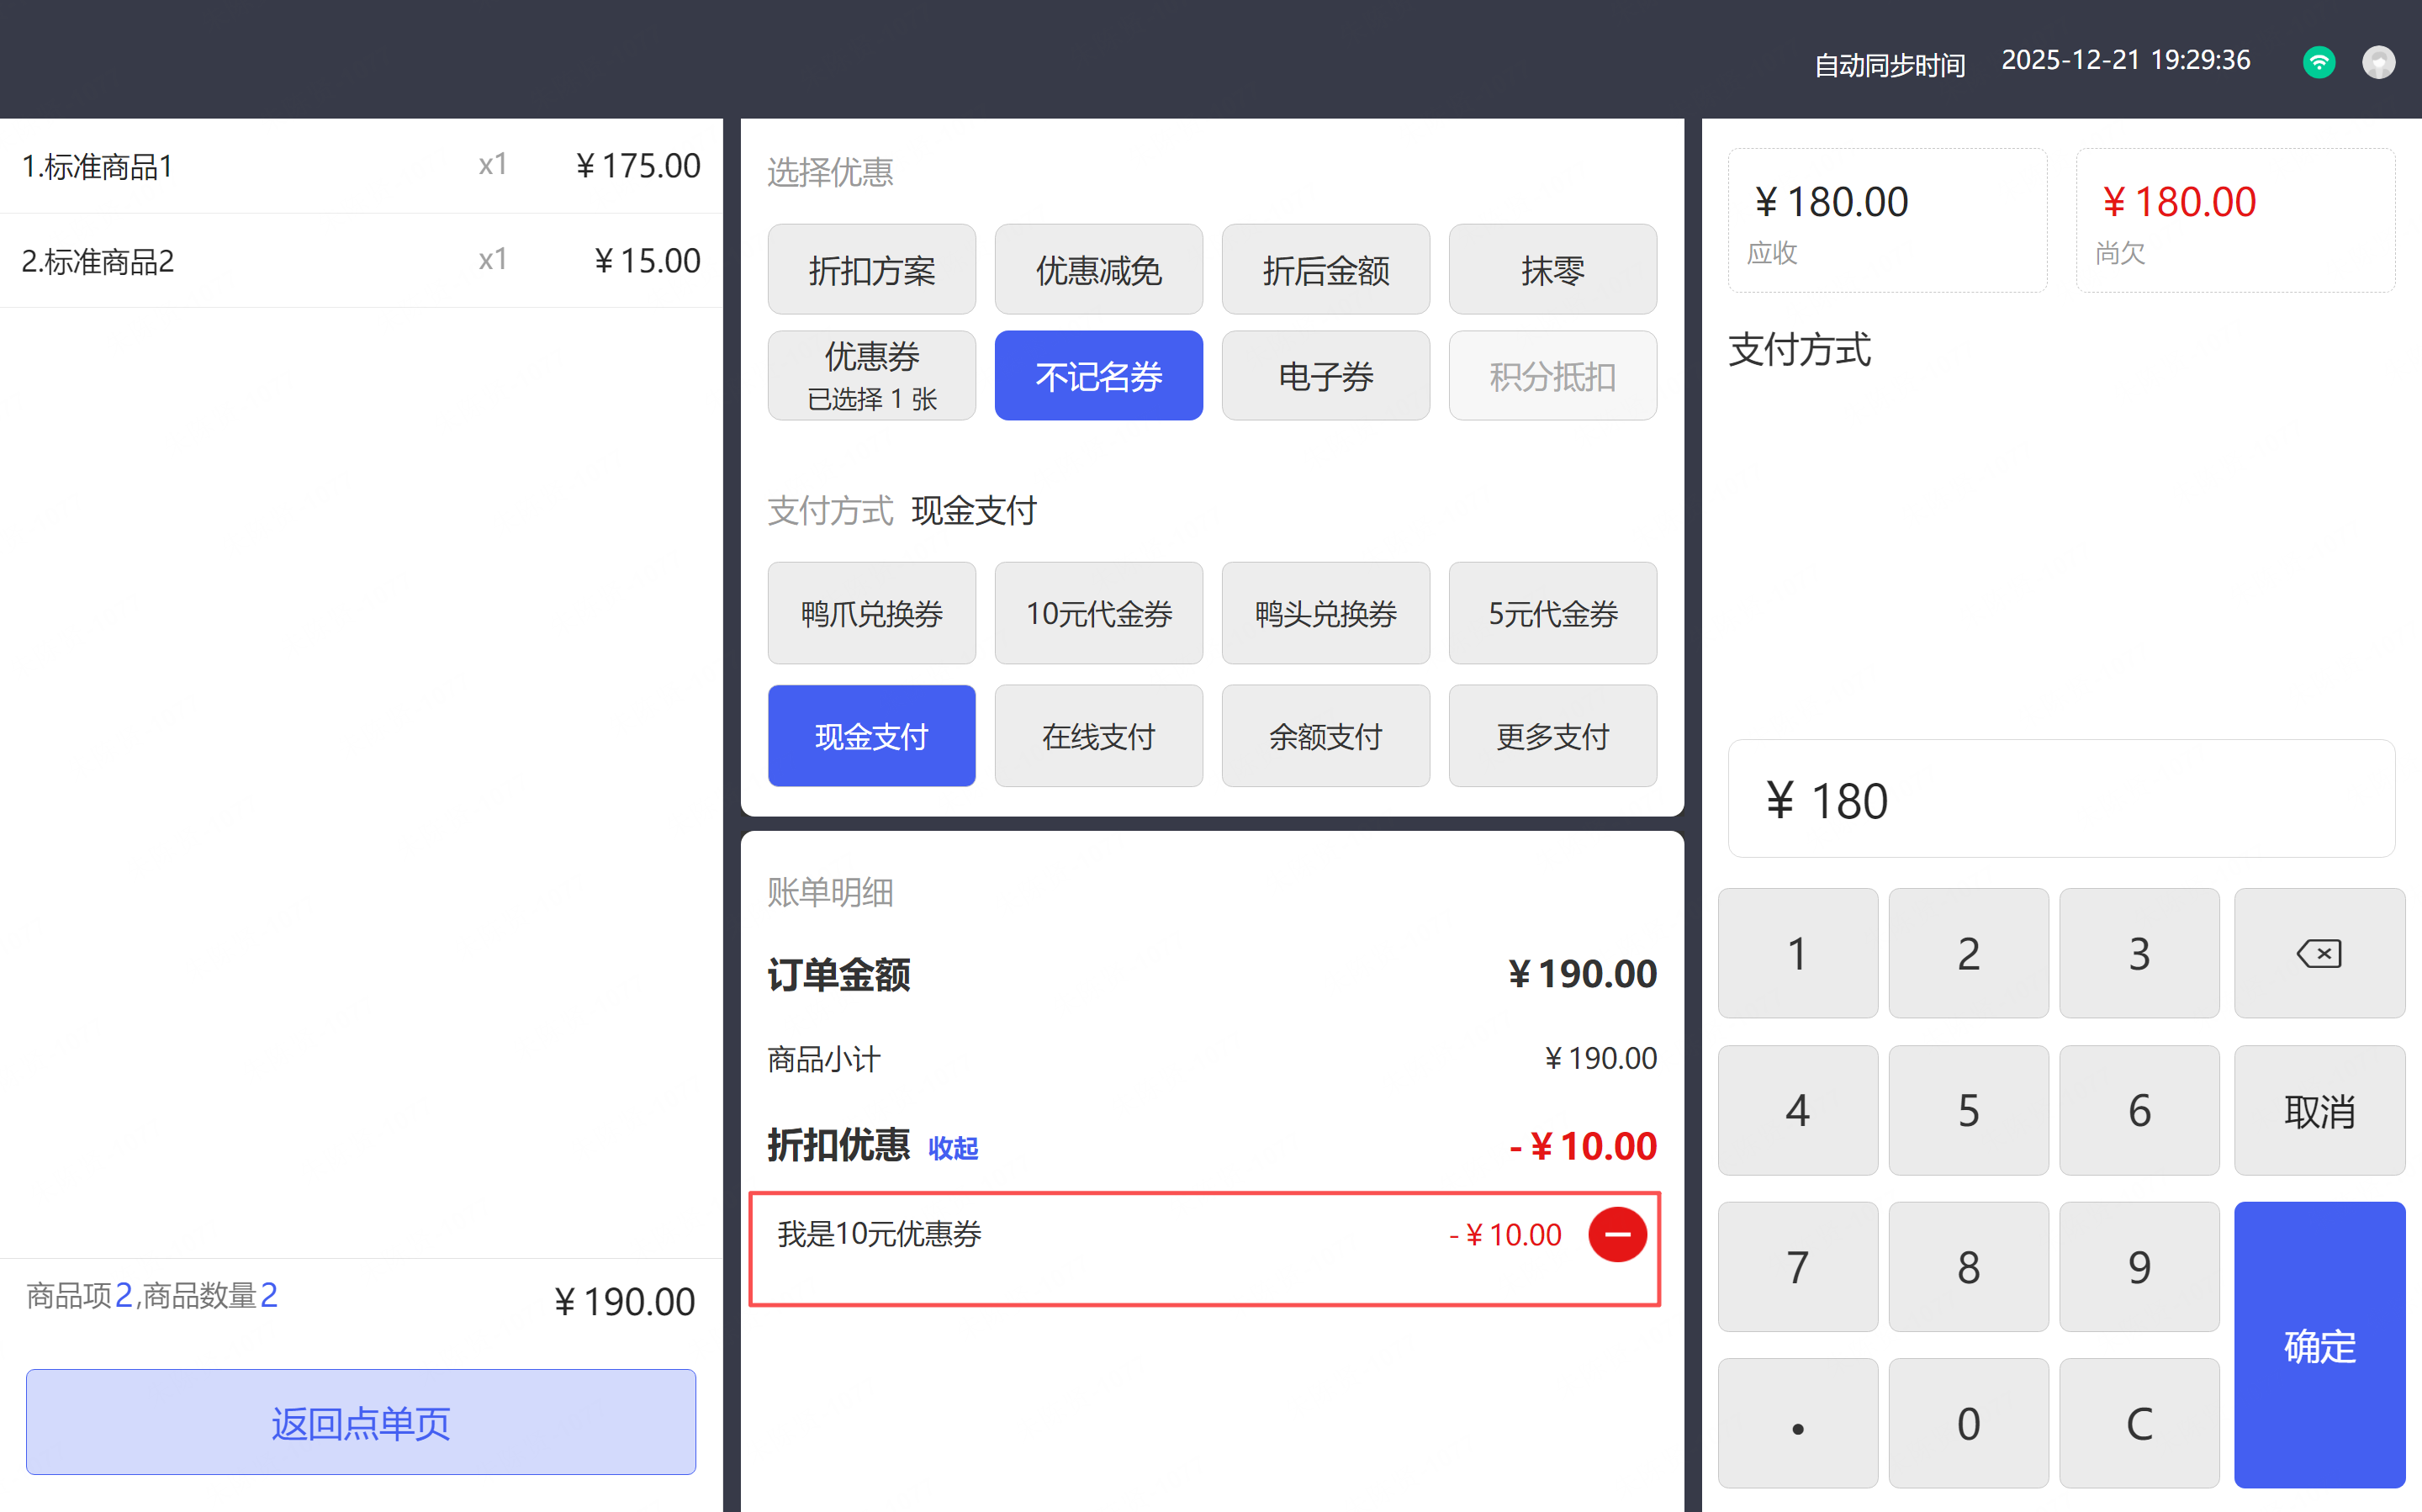Choose the 10元代金券 voucher
The image size is (2422, 1512).
click(1098, 613)
